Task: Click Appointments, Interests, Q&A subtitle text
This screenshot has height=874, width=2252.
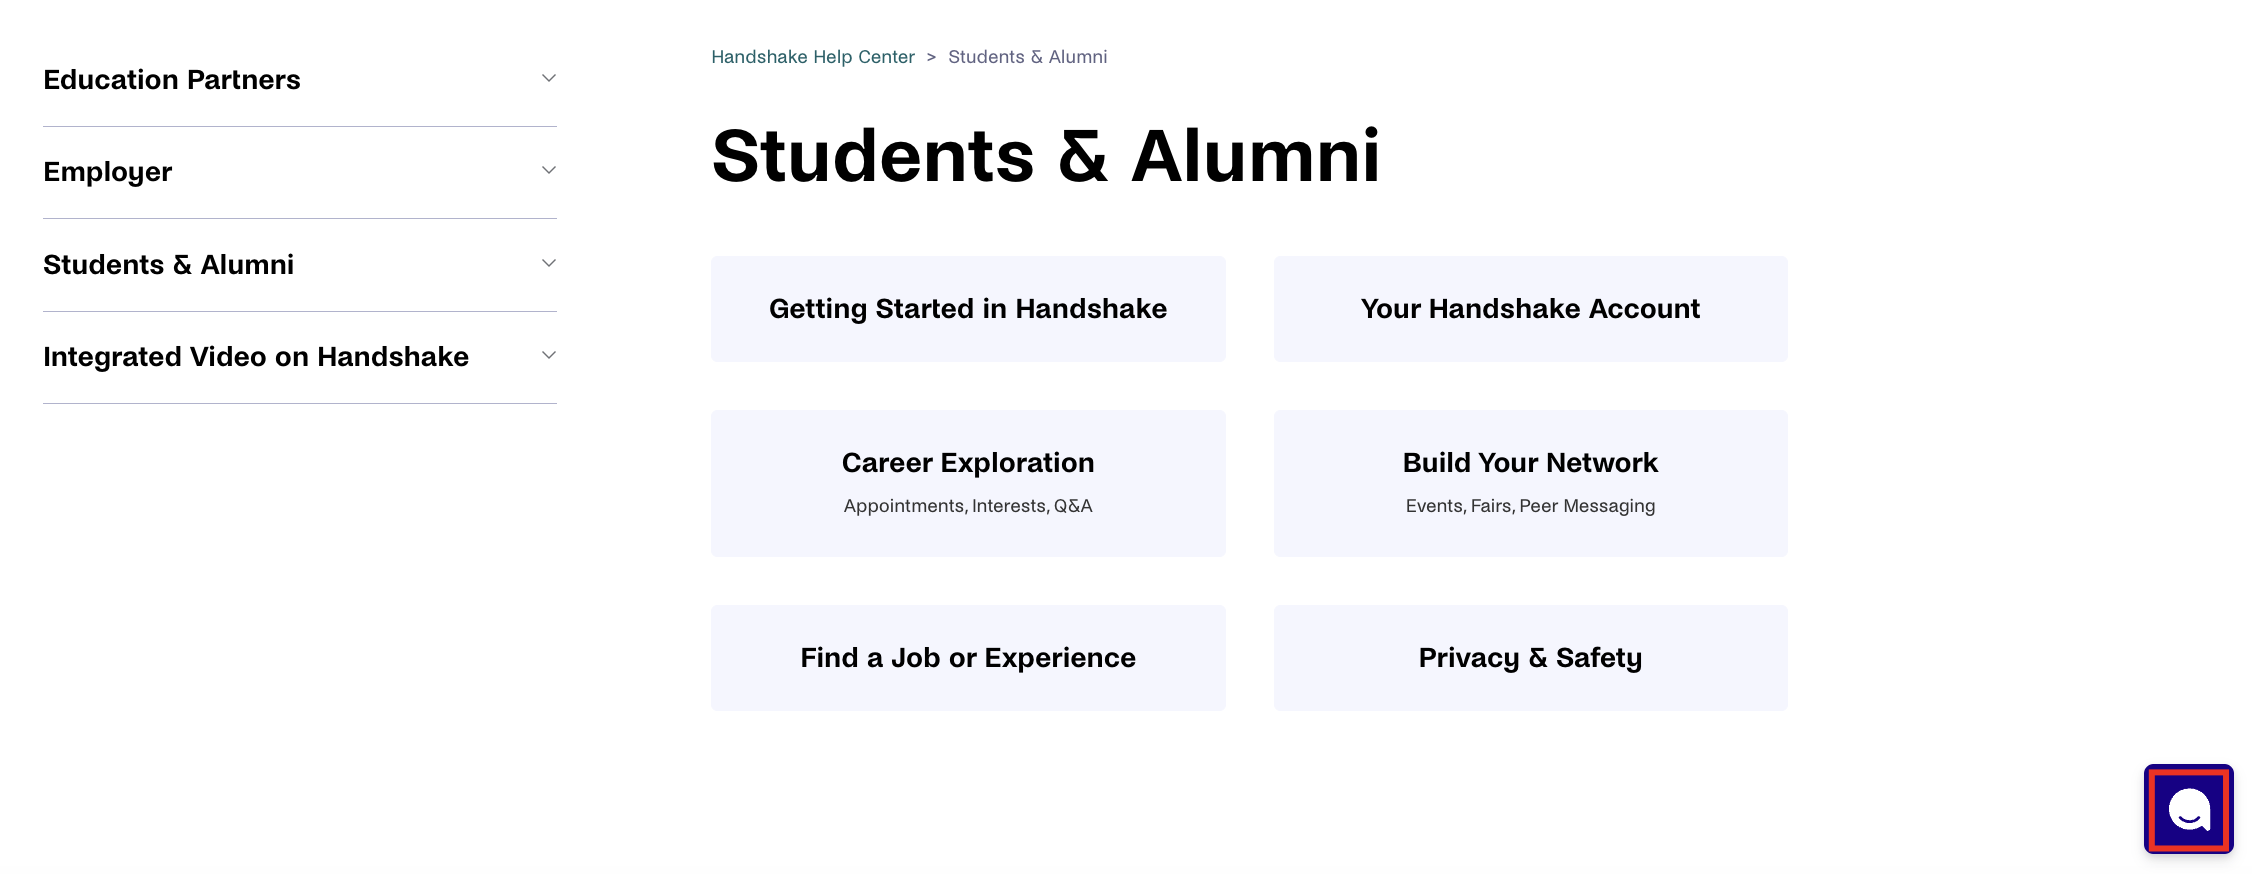Action: 968,506
